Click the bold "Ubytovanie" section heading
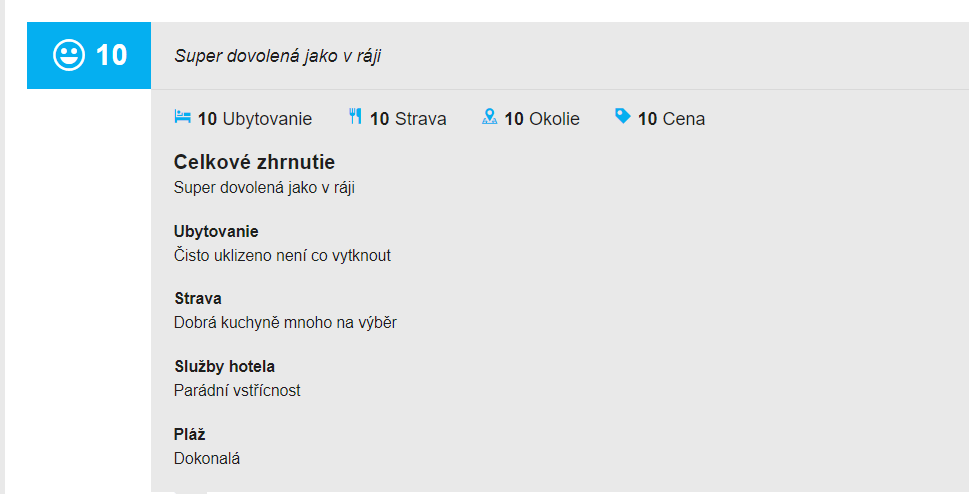Screen dimensions: 969x494 [216, 232]
